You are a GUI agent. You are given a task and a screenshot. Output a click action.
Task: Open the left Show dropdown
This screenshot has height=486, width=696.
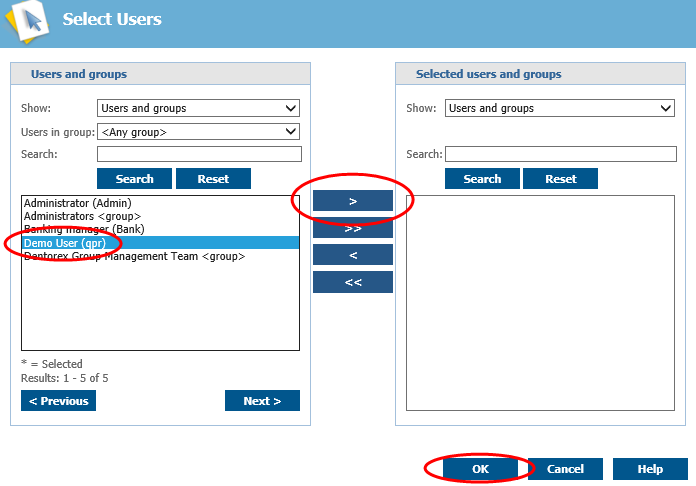pyautogui.click(x=198, y=108)
